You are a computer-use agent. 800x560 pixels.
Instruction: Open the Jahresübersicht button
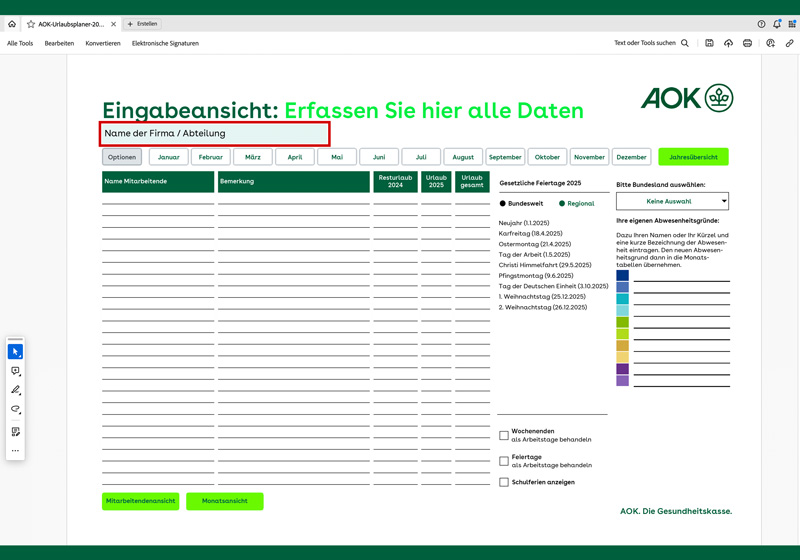point(693,157)
